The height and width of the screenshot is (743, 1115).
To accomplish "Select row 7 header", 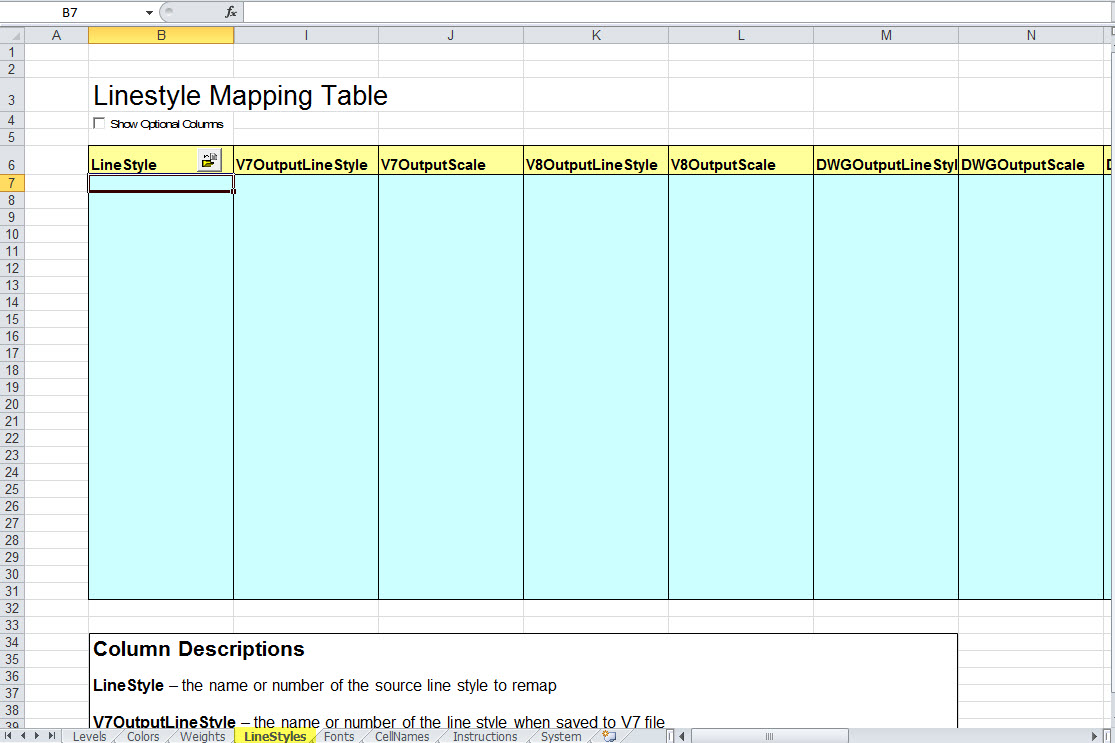I will click(x=12, y=183).
